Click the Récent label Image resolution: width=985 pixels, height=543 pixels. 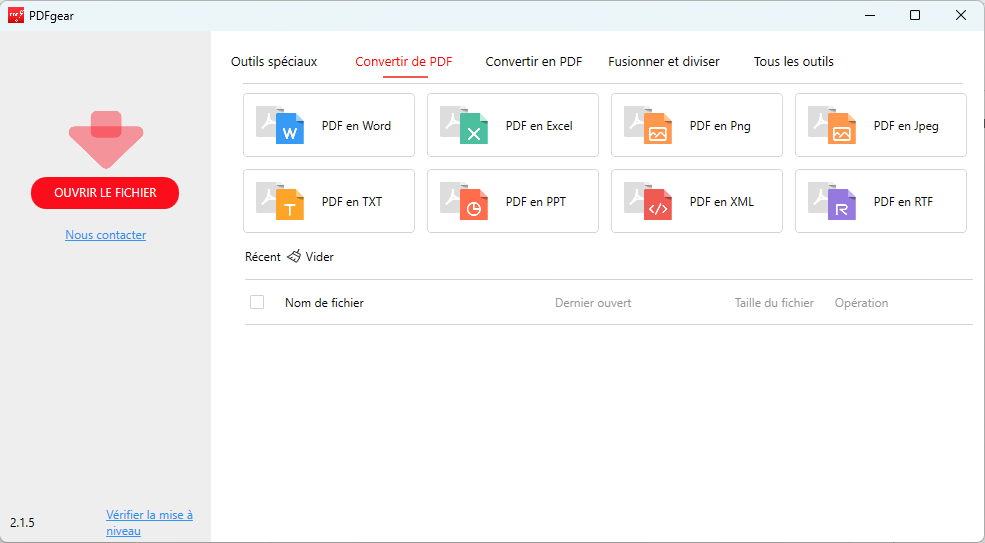click(x=263, y=256)
